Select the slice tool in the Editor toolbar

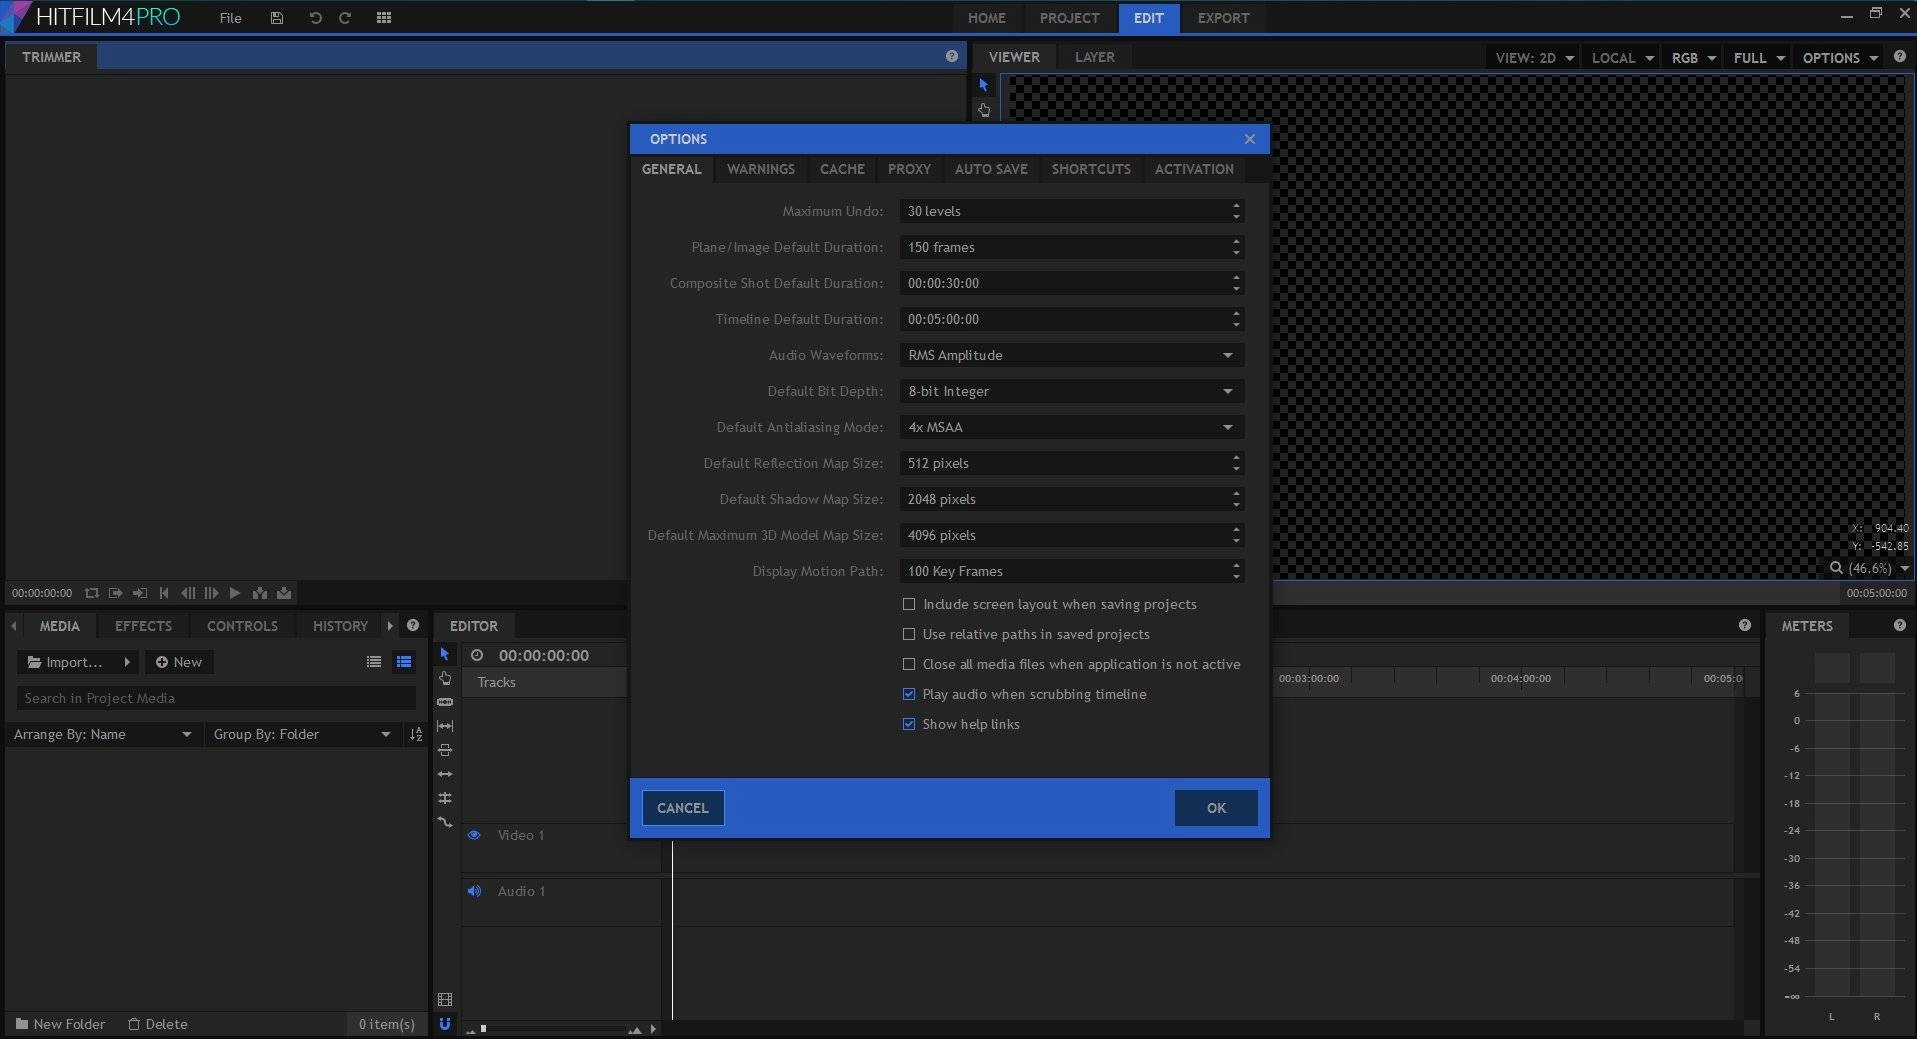(445, 702)
